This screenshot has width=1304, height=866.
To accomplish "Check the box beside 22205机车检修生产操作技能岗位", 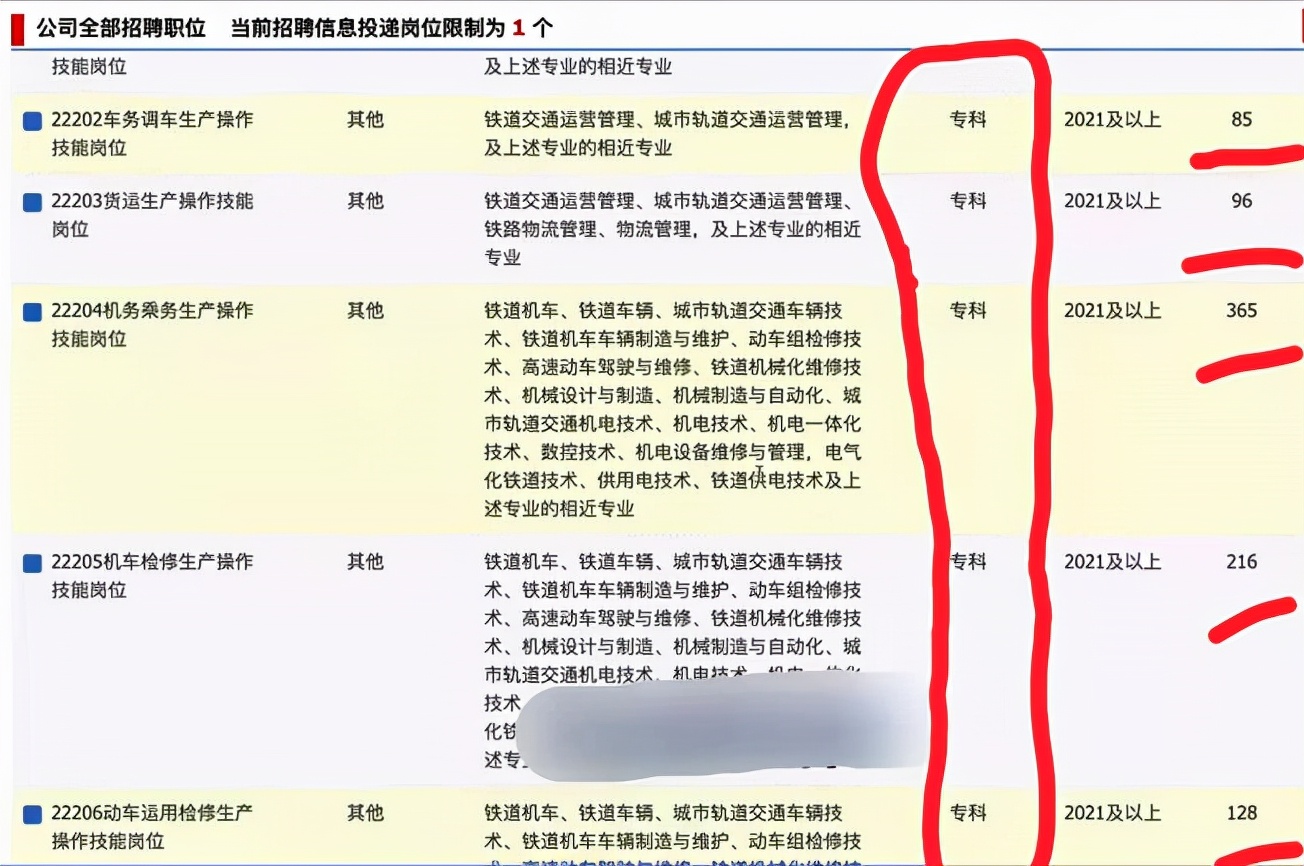I will point(32,564).
